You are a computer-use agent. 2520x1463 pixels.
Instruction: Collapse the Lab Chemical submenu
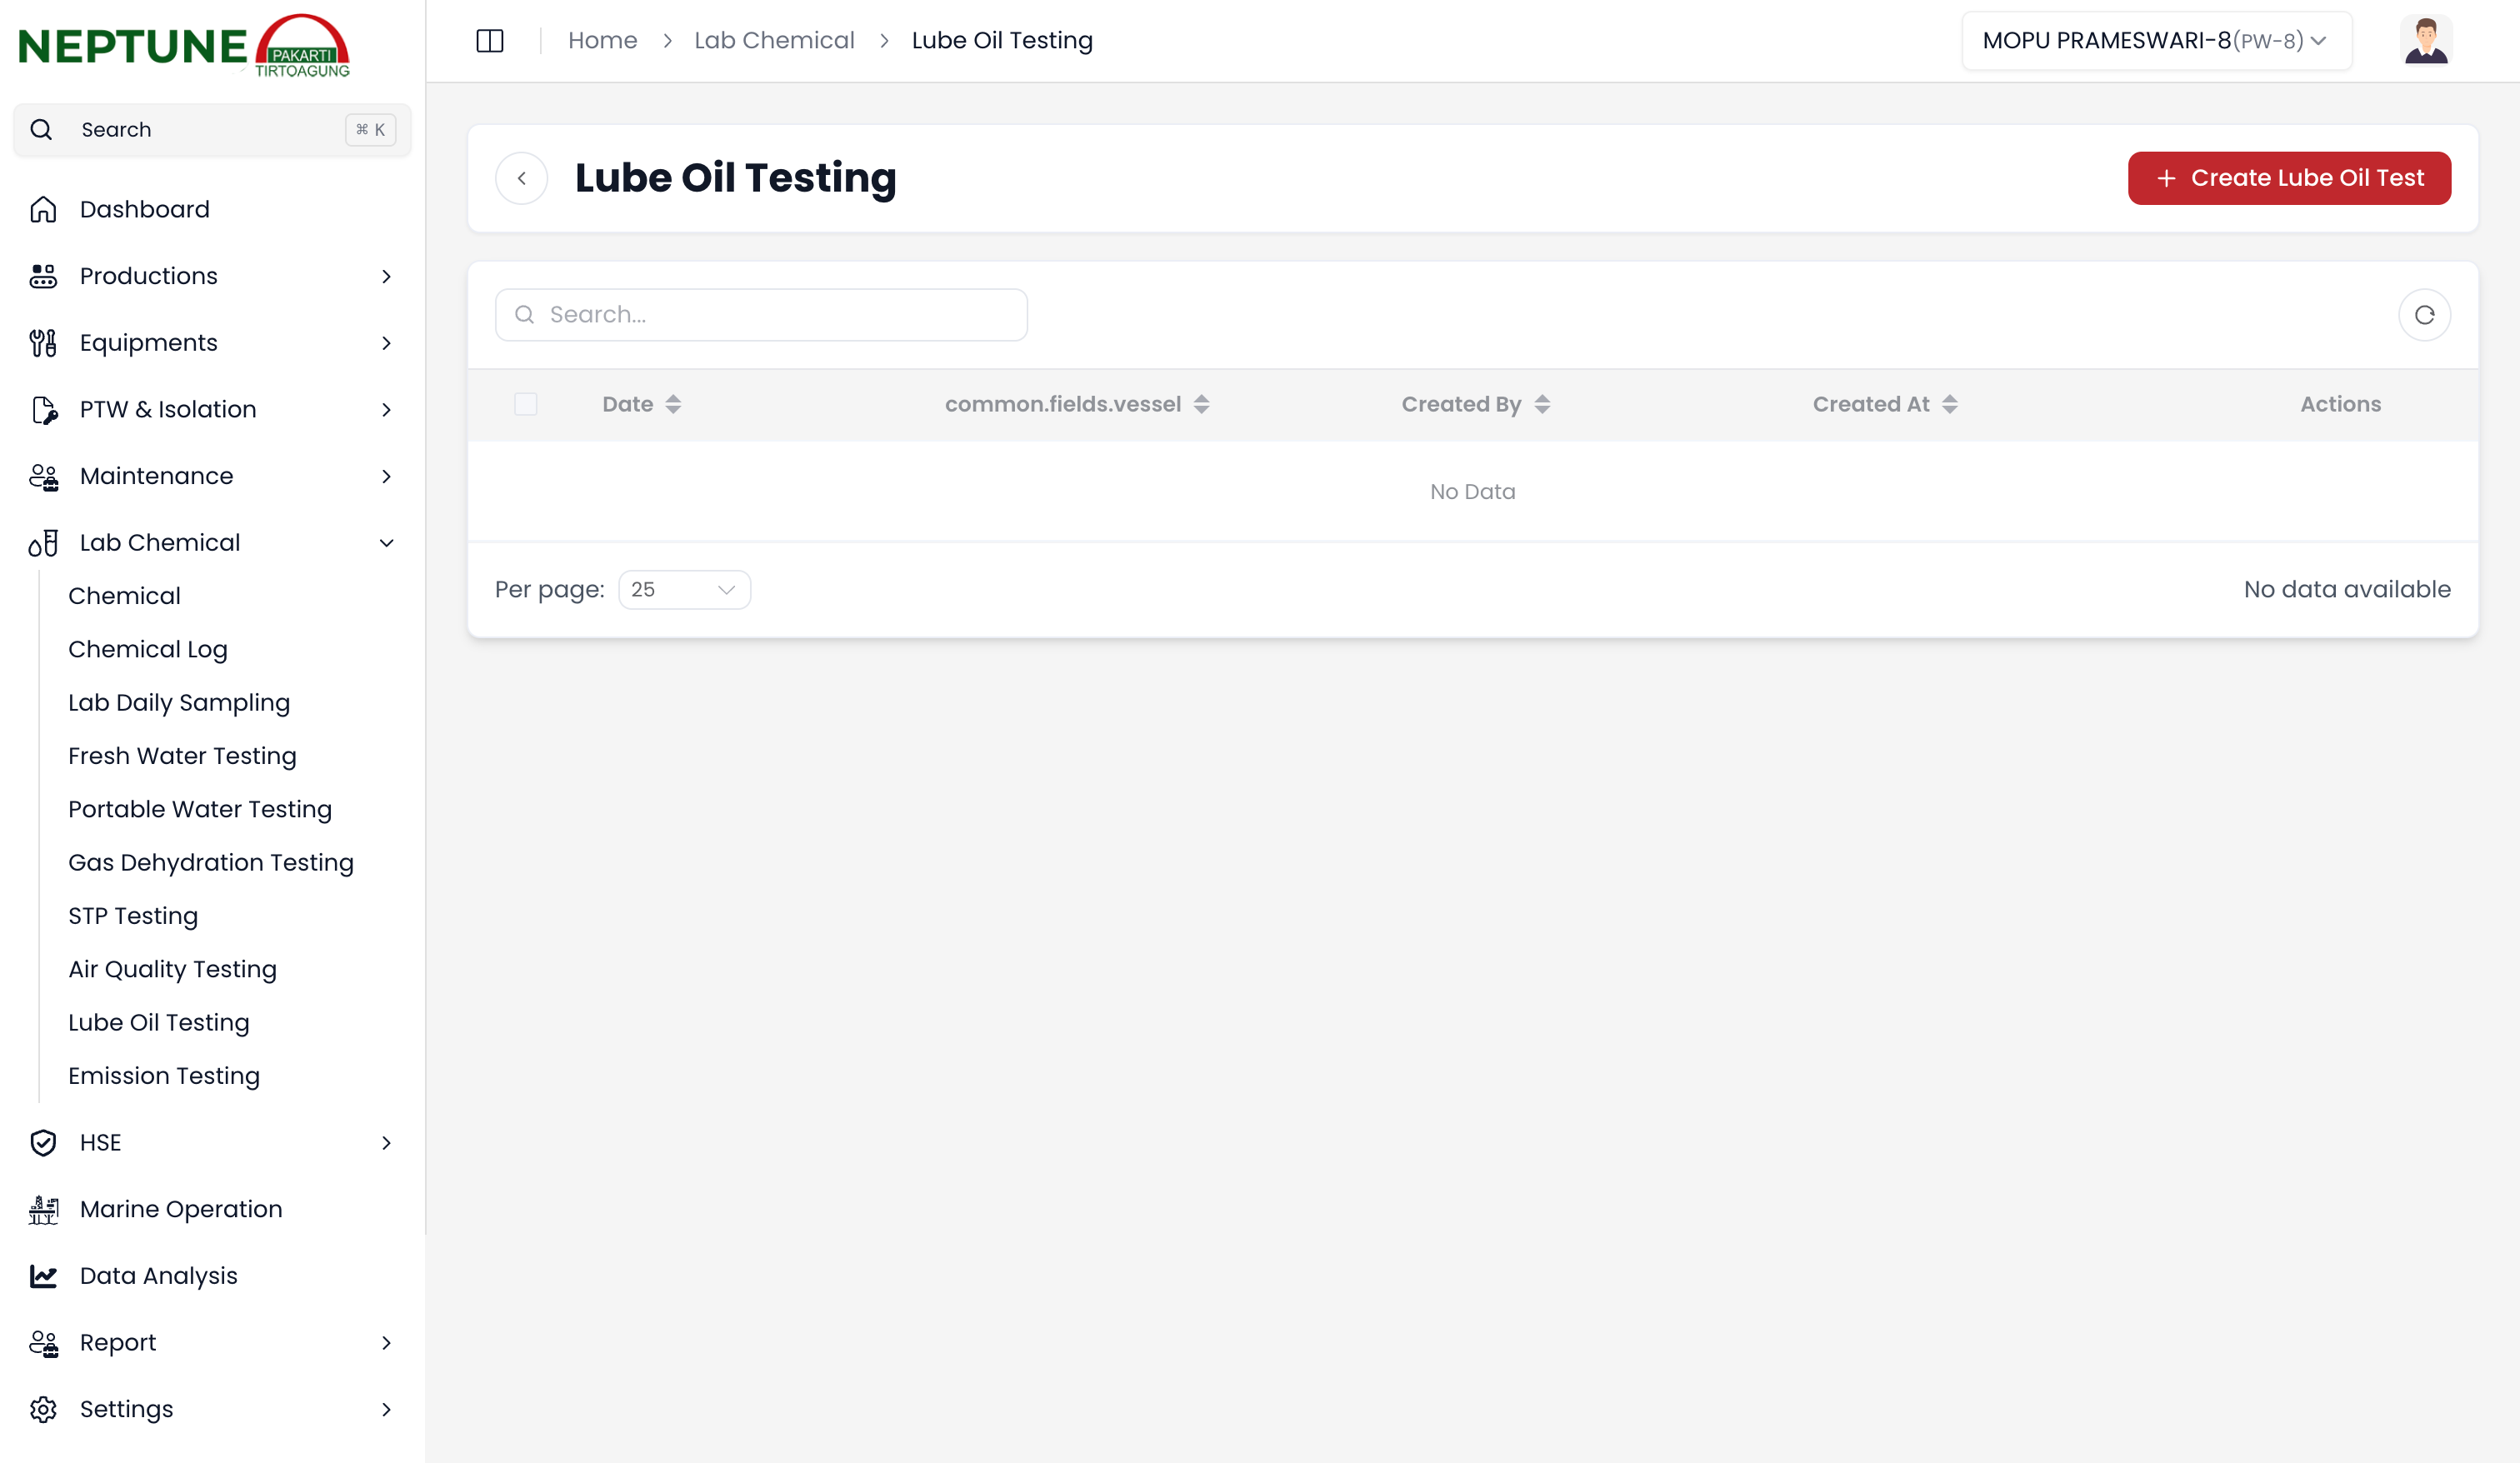click(x=386, y=542)
